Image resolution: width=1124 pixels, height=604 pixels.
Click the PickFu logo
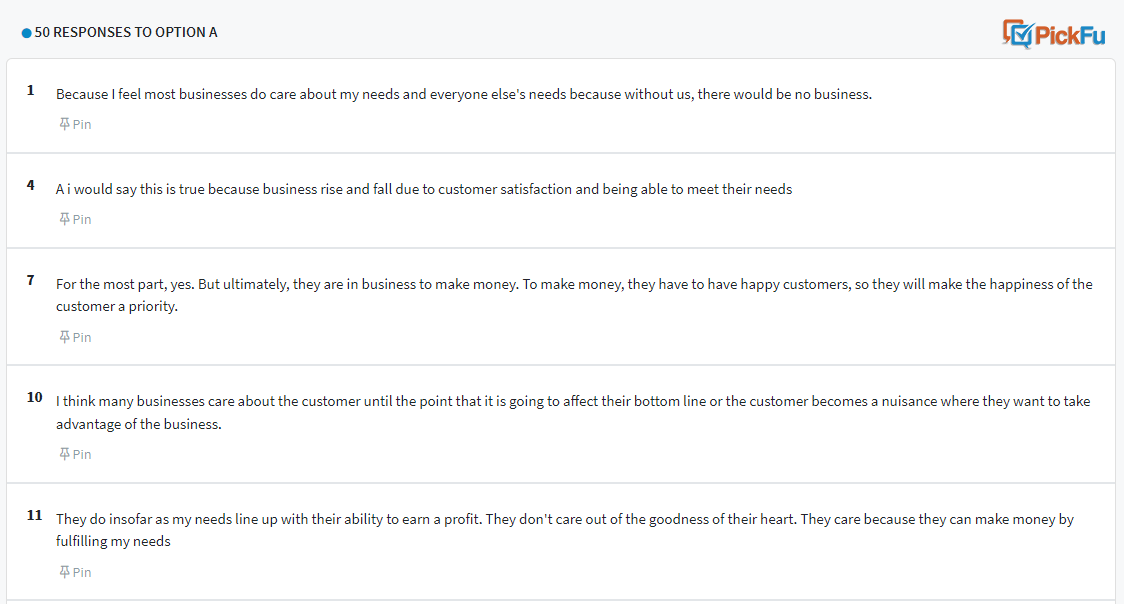pos(1053,34)
